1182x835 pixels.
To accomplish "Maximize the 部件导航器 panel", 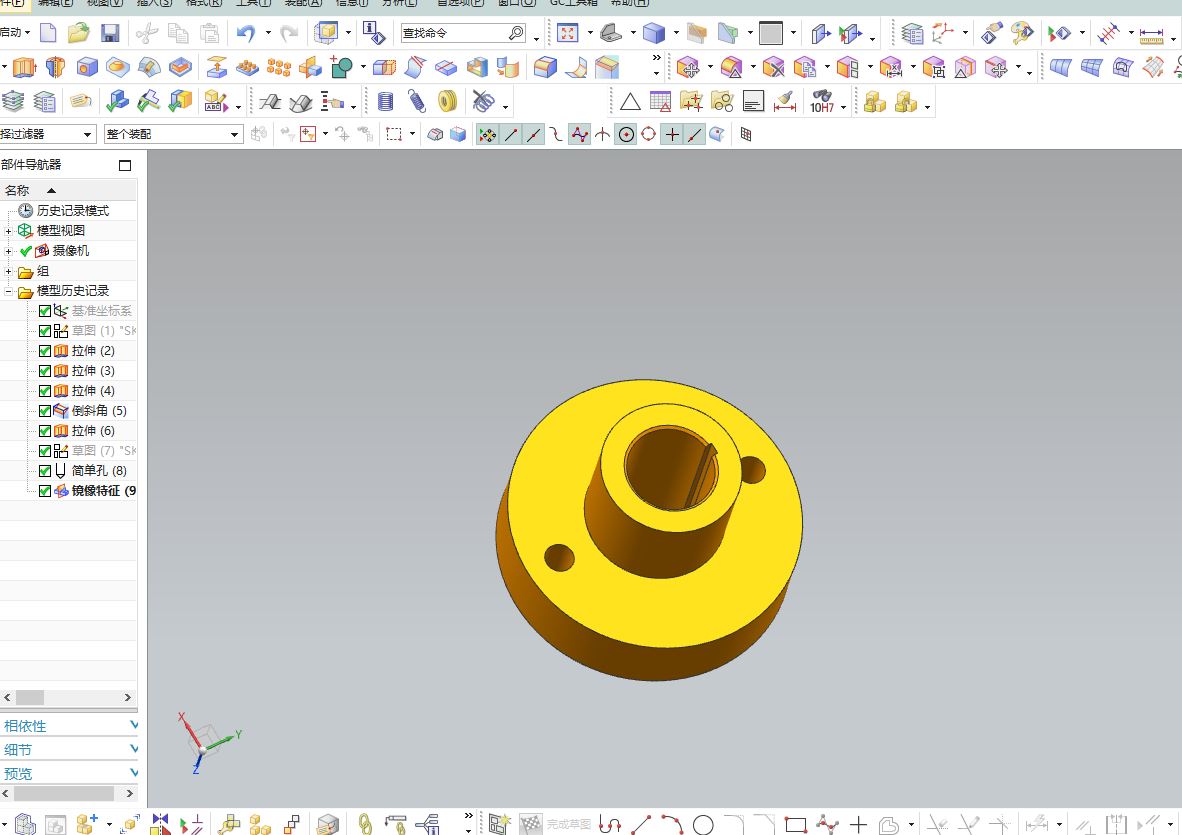I will click(x=125, y=165).
